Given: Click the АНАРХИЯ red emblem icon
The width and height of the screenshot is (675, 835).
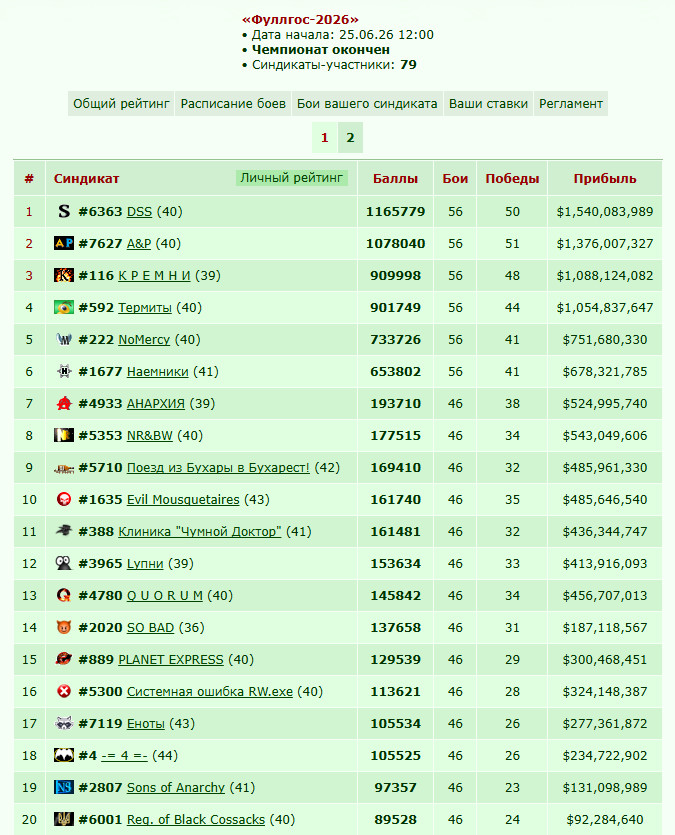Looking at the screenshot, I should (x=64, y=403).
